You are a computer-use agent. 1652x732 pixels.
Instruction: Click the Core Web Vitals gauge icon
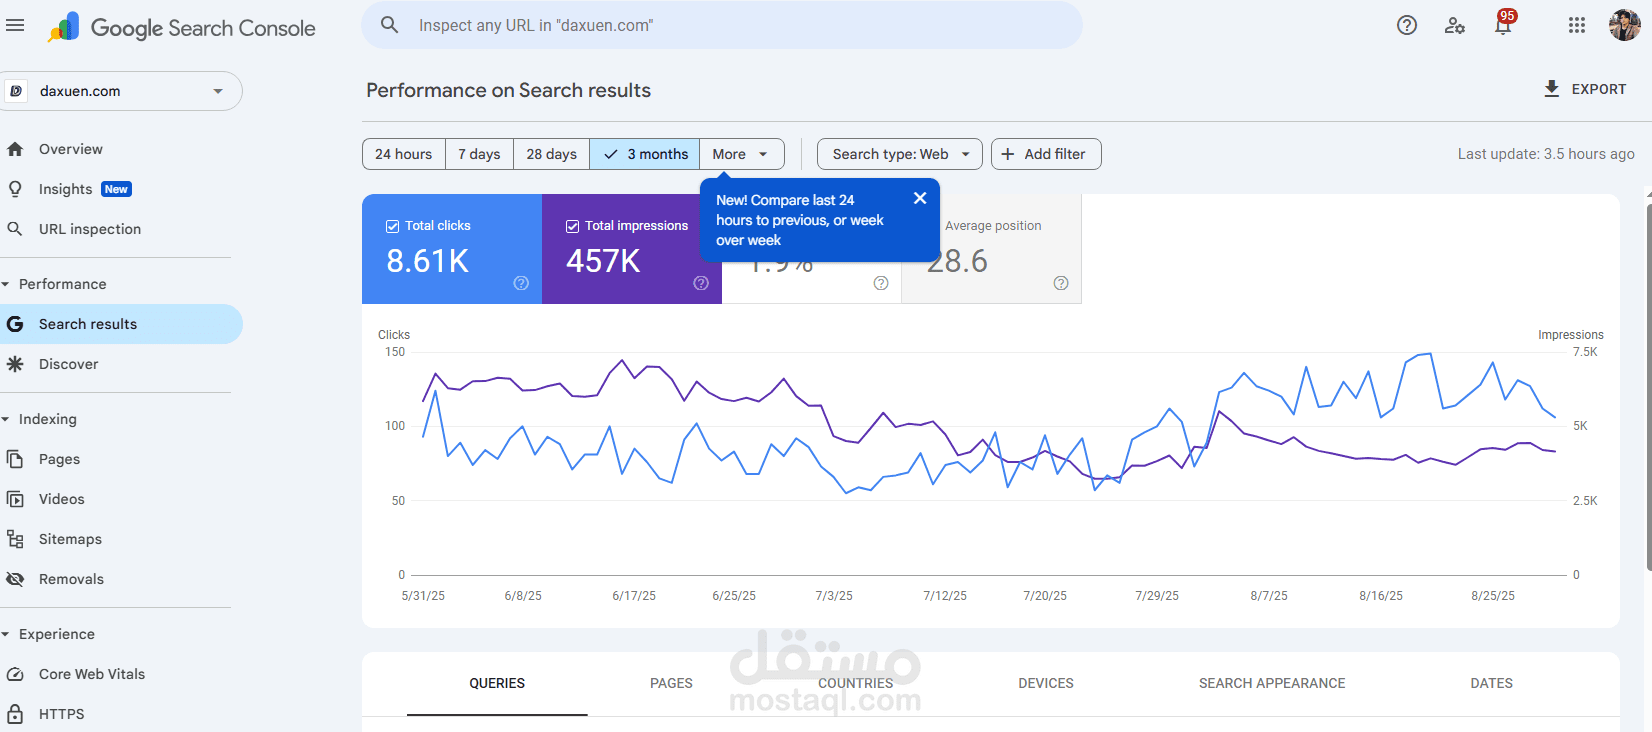point(15,674)
